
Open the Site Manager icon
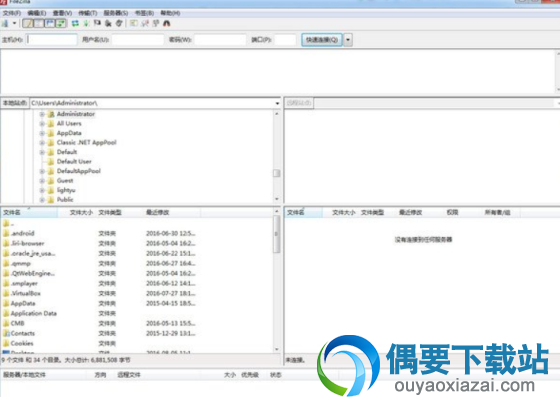point(5,24)
